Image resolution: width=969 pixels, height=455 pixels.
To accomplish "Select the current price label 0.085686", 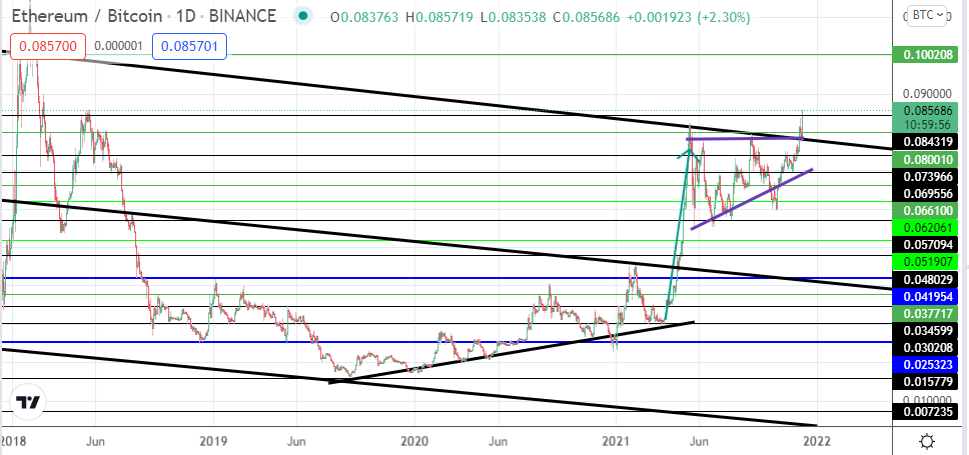I will (x=929, y=112).
